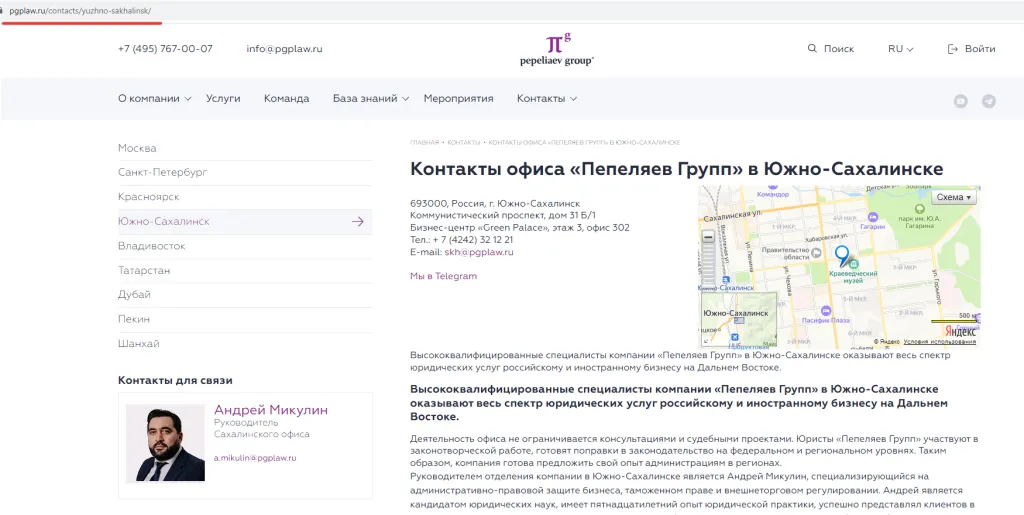1024x515 pixels.
Task: Click the Командор marker on map
Action: pyautogui.click(x=773, y=188)
